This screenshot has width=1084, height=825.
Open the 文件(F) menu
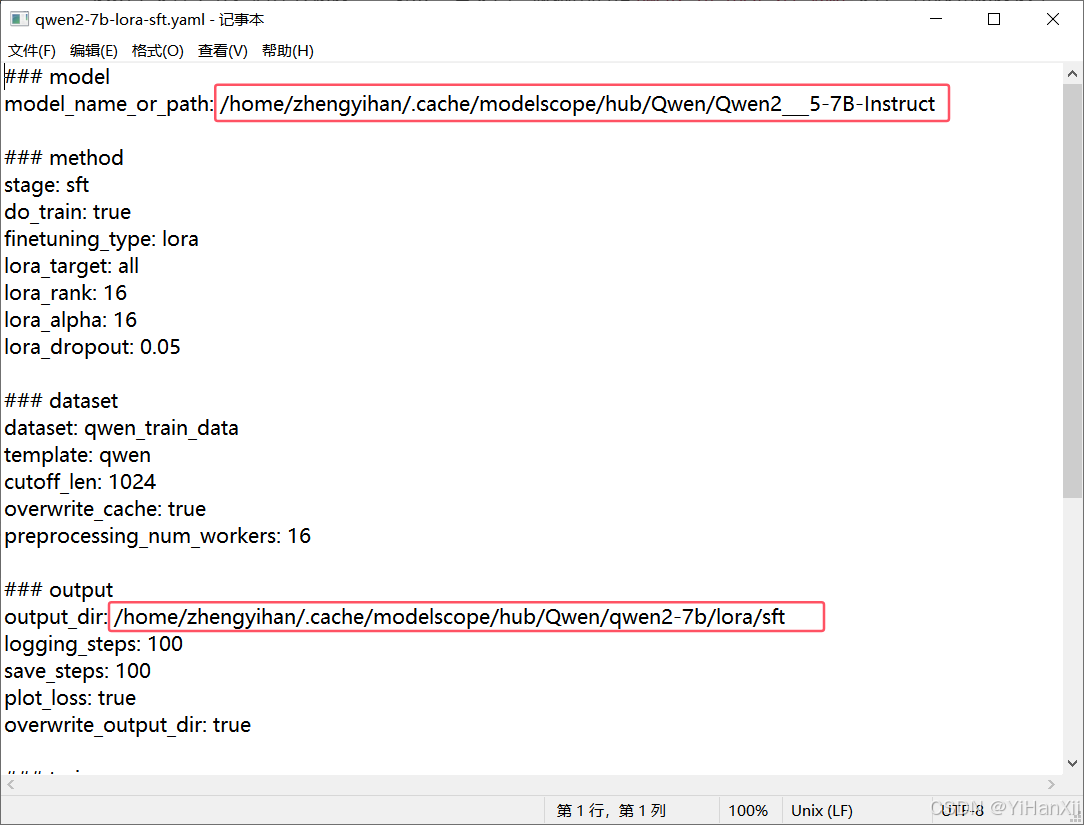coord(32,50)
